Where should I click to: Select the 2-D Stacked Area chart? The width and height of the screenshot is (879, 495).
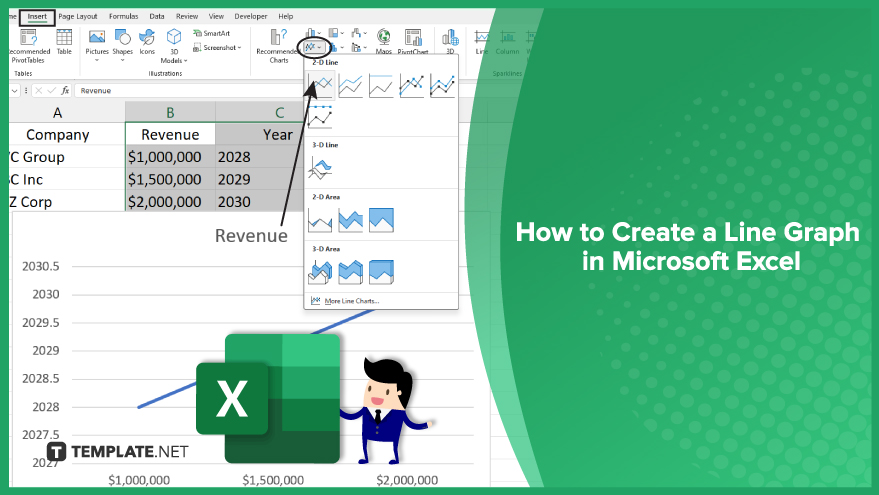[351, 220]
